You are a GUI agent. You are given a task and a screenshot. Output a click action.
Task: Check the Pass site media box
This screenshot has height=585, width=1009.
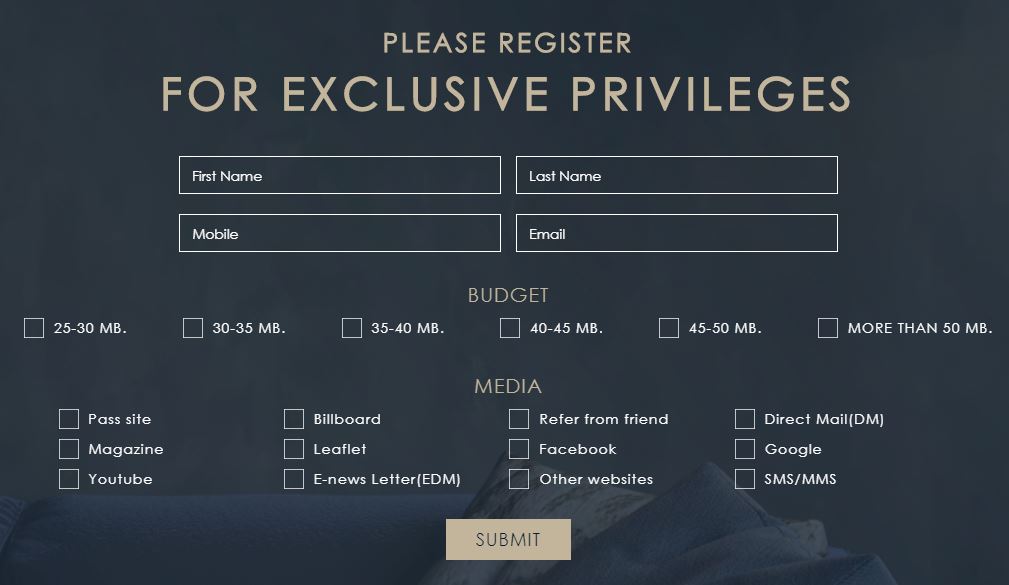click(x=69, y=419)
